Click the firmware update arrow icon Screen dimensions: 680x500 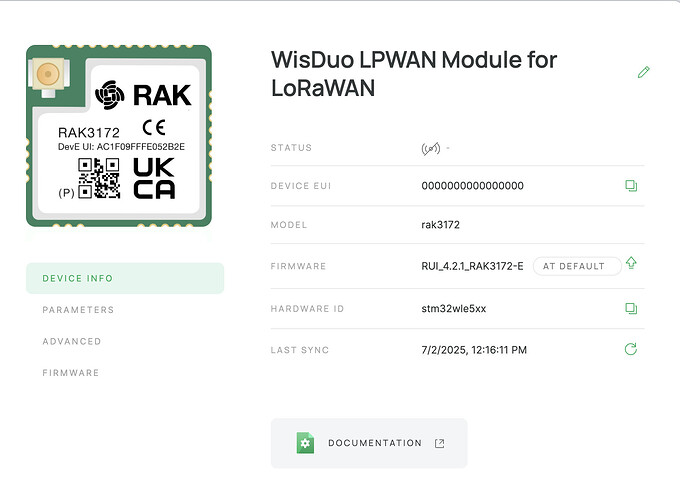point(630,264)
